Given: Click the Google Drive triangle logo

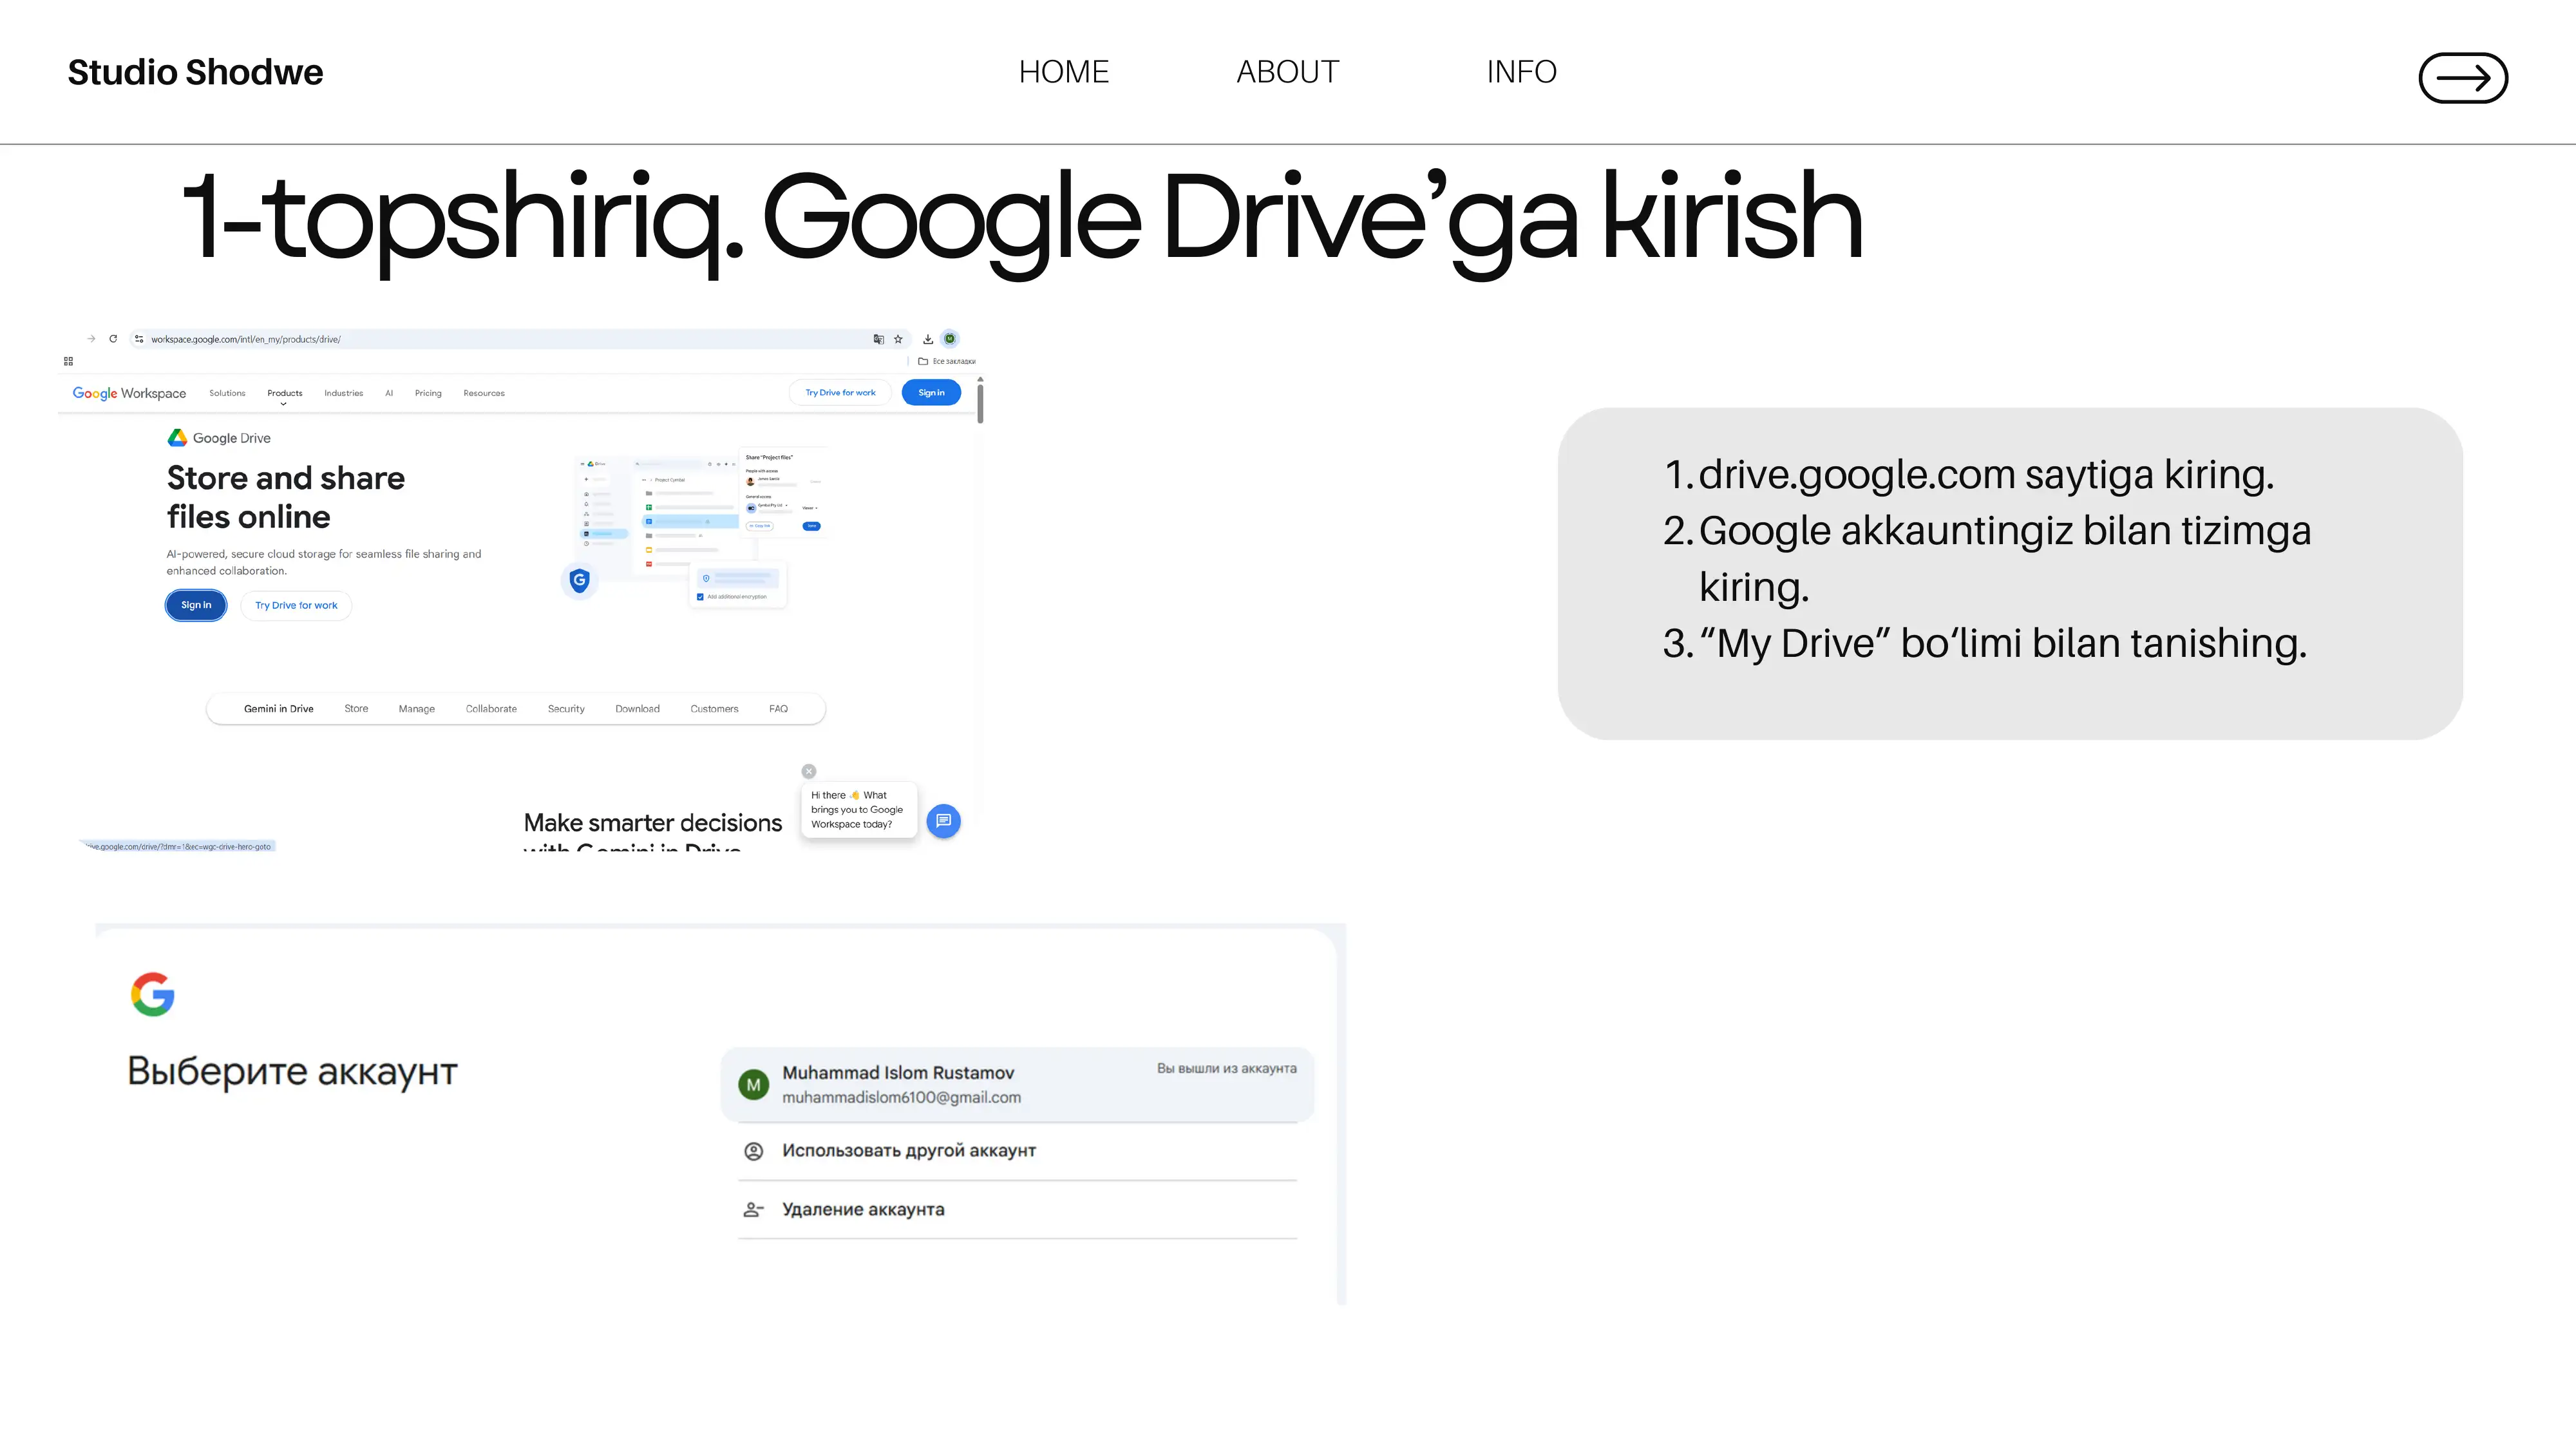Looking at the screenshot, I should [x=177, y=437].
